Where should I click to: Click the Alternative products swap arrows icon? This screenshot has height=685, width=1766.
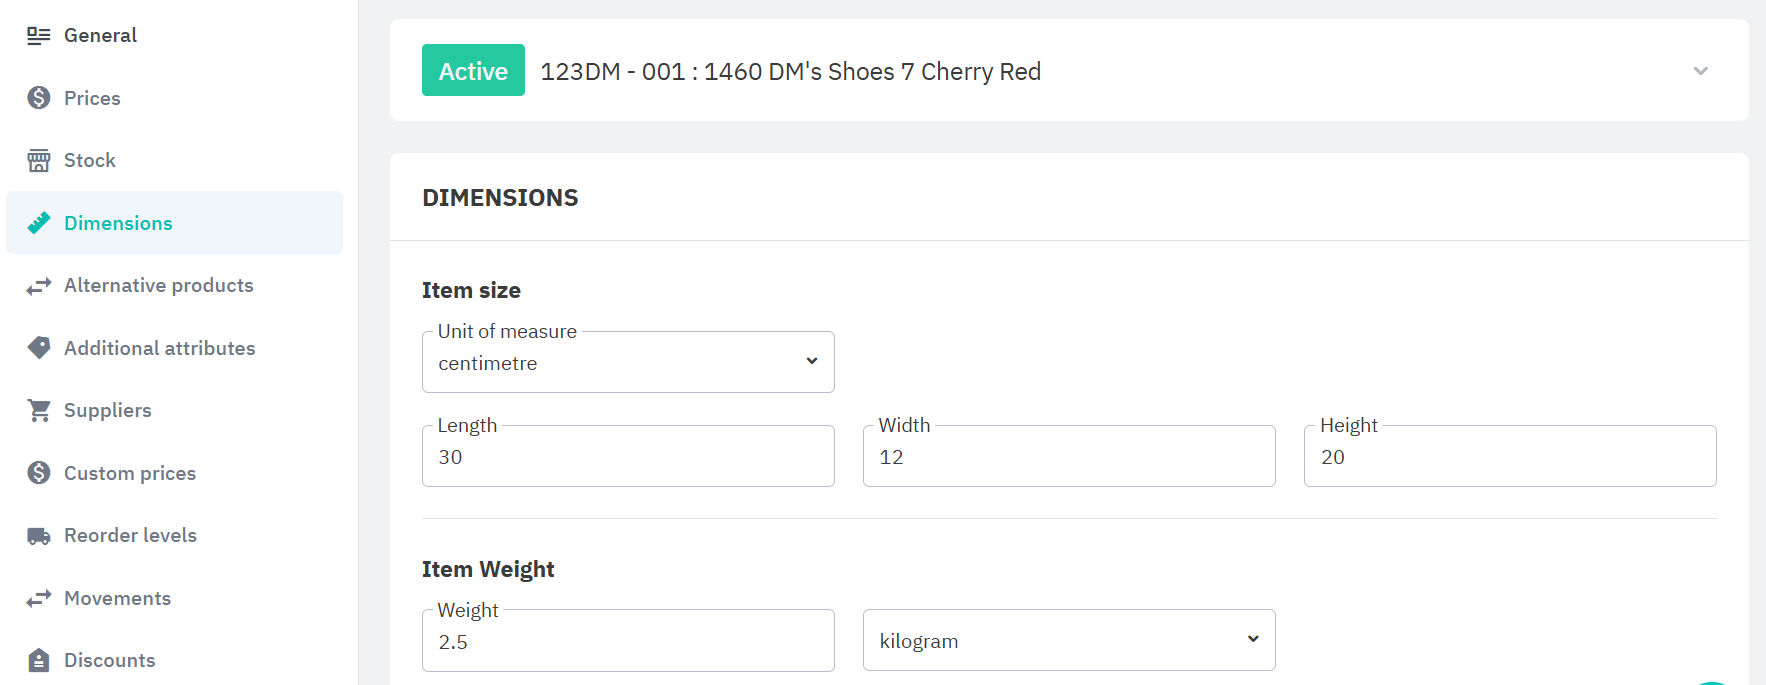click(x=39, y=286)
